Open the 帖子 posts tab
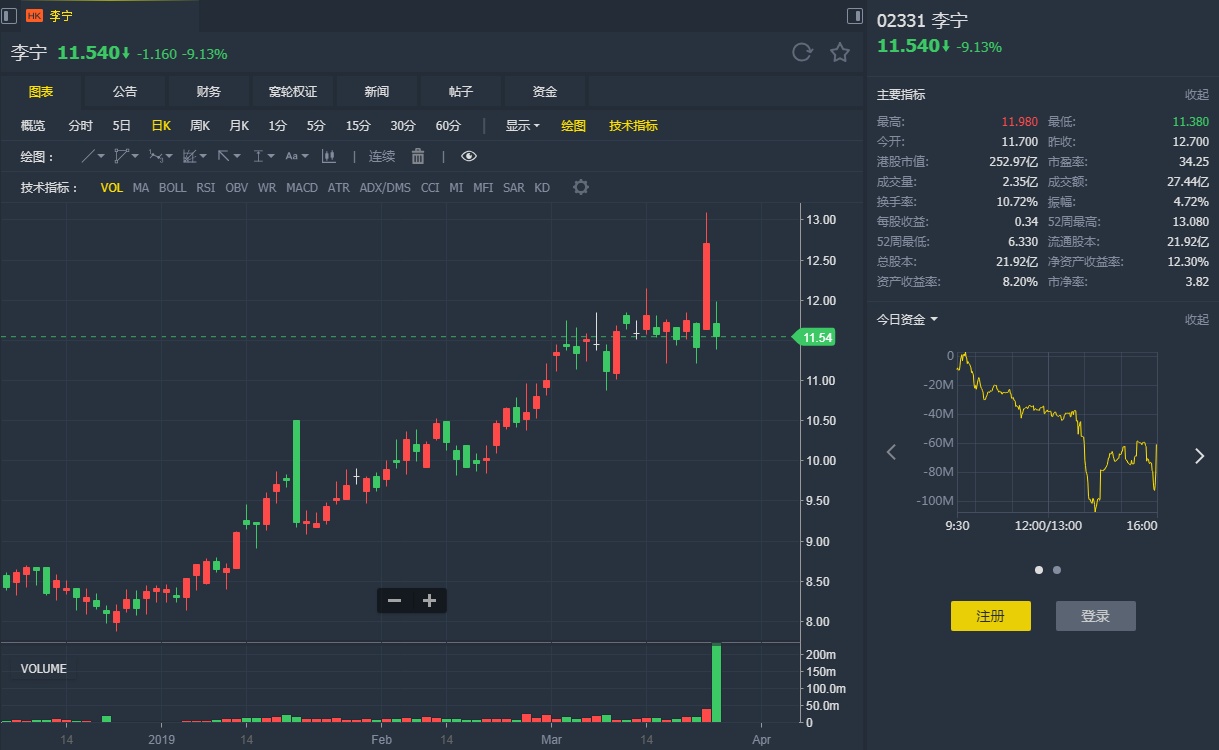 461,91
